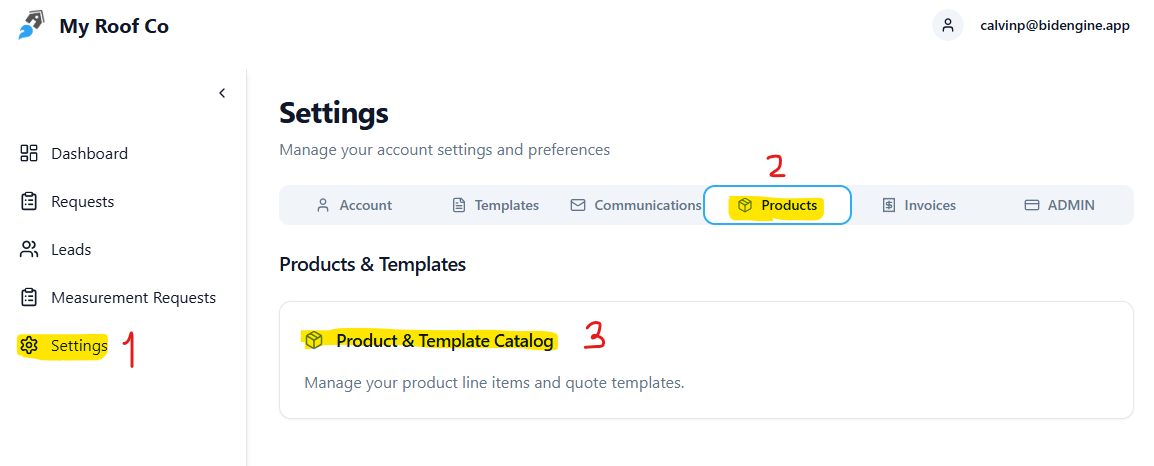
Task: Click the Measurement Requests clipboard icon
Action: 29,297
